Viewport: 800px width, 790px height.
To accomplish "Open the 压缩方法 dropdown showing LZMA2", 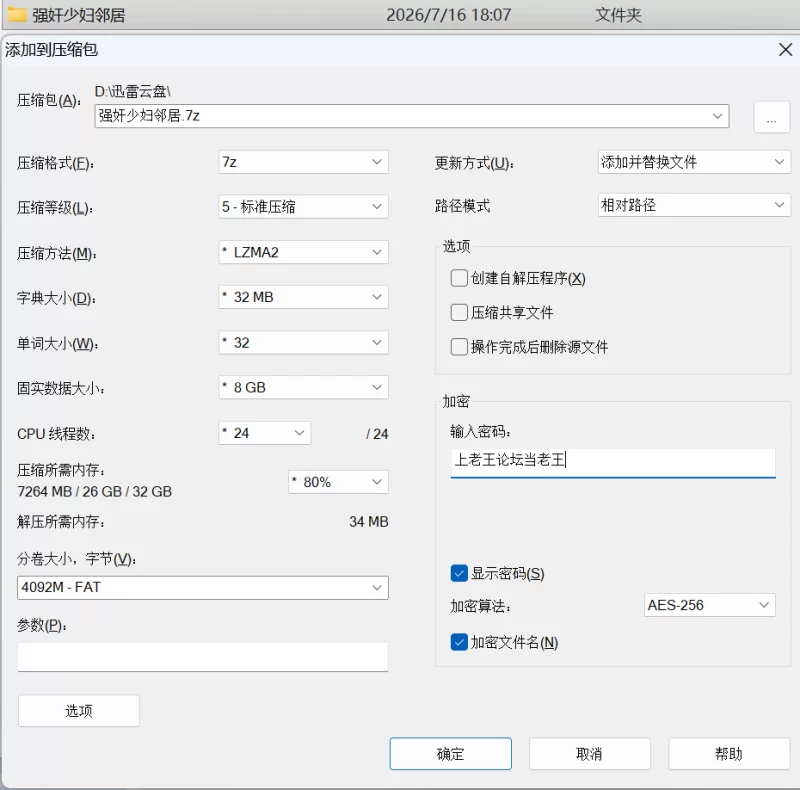I will click(x=304, y=252).
